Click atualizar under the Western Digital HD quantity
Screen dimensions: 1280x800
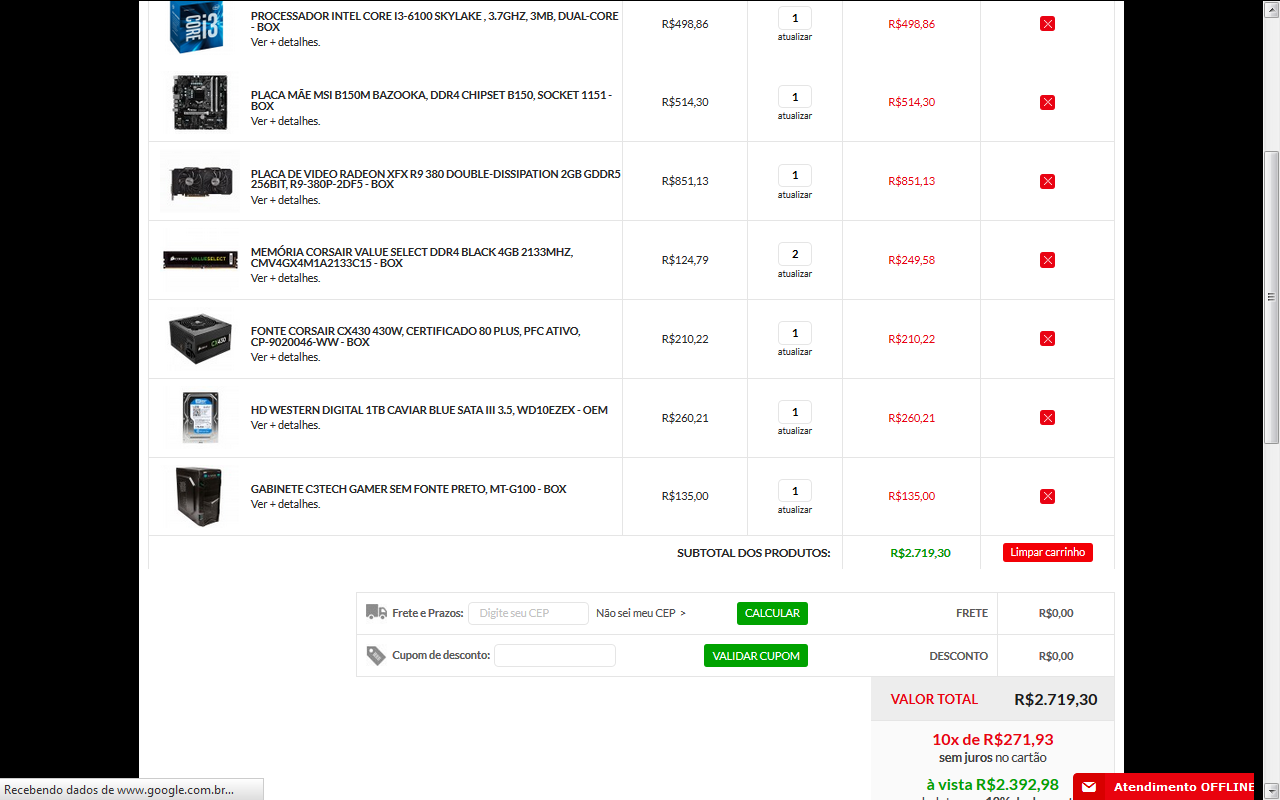(795, 431)
